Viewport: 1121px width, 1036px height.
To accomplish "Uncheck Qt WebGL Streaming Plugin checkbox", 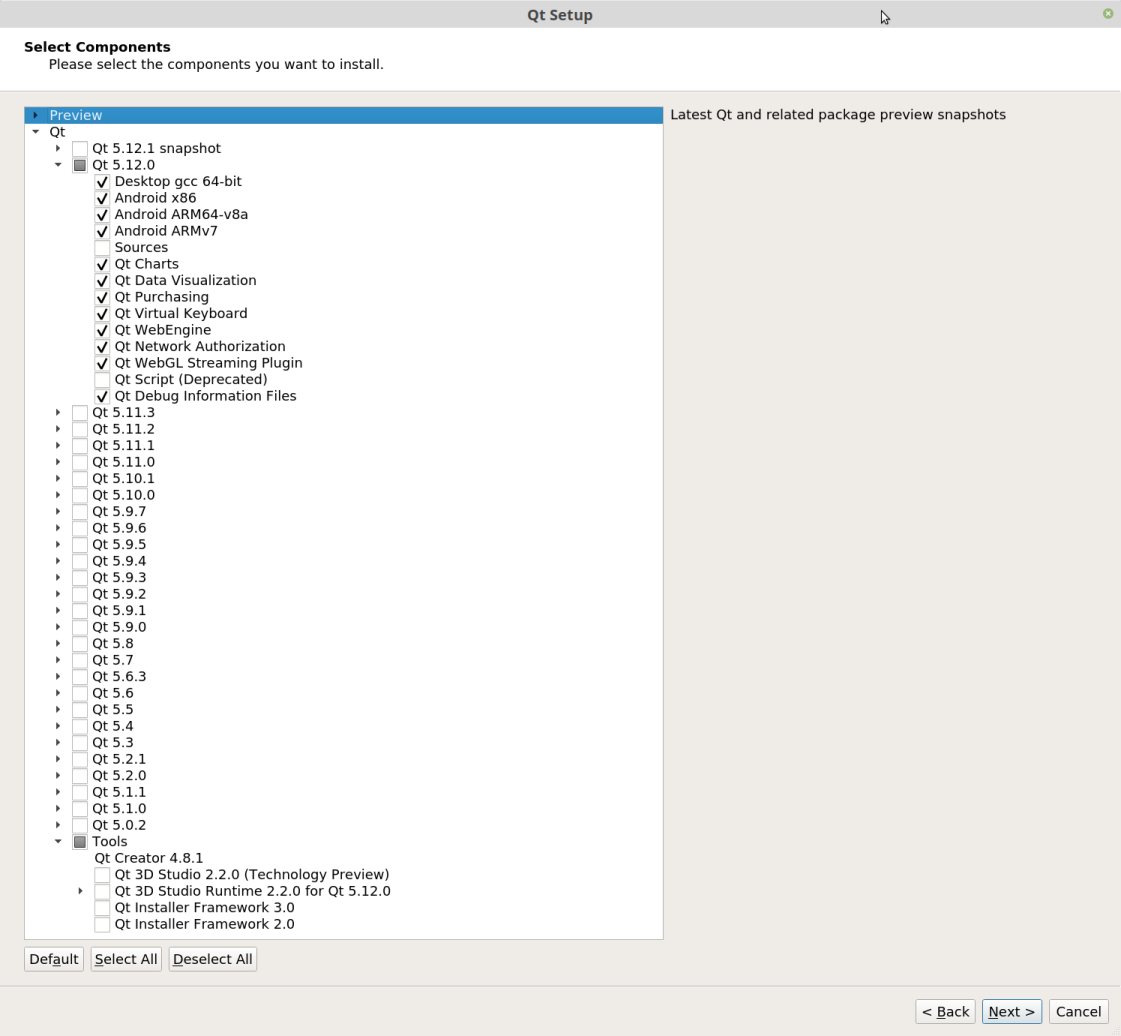I will pos(102,363).
